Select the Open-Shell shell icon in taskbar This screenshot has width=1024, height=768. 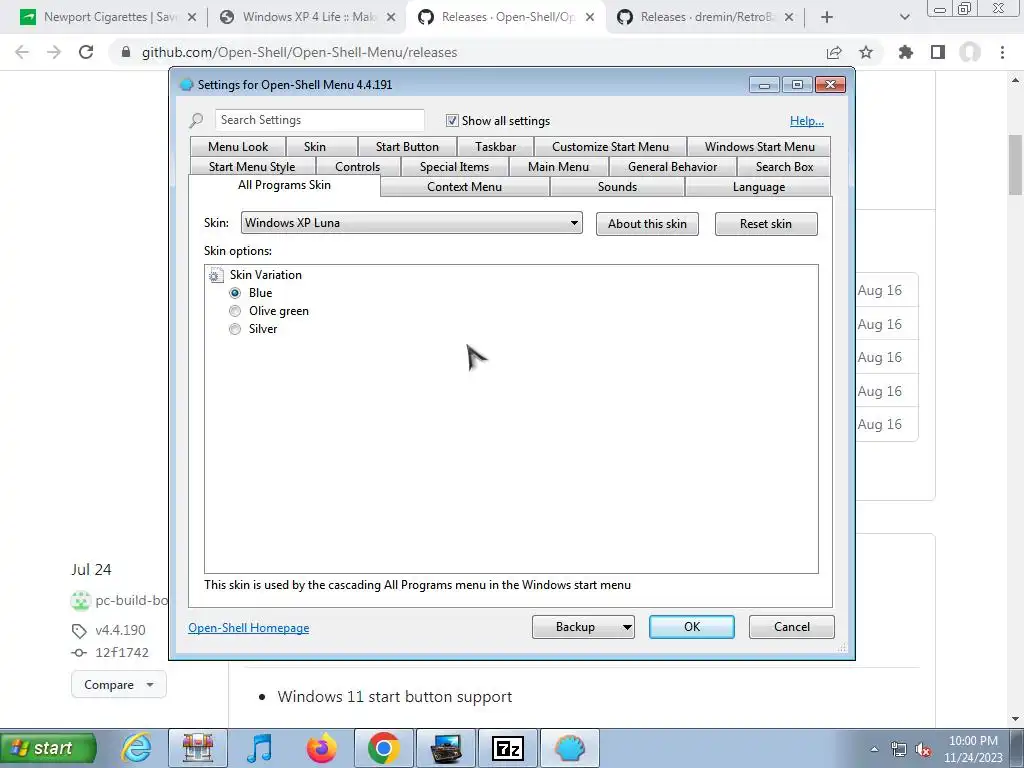pyautogui.click(x=569, y=748)
